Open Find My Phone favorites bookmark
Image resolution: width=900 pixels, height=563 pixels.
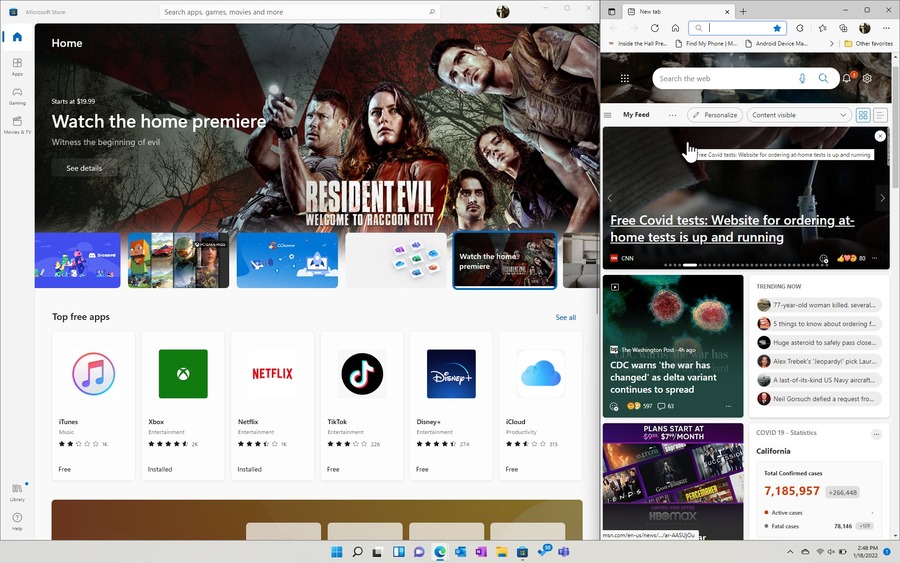[705, 44]
